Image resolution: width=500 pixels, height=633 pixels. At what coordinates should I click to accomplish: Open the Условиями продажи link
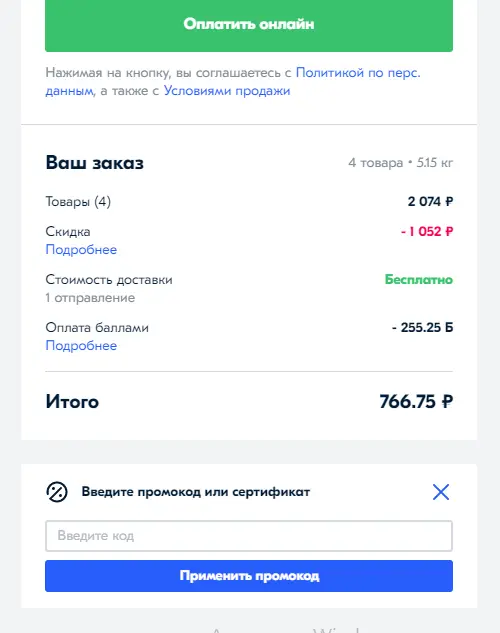coord(227,91)
